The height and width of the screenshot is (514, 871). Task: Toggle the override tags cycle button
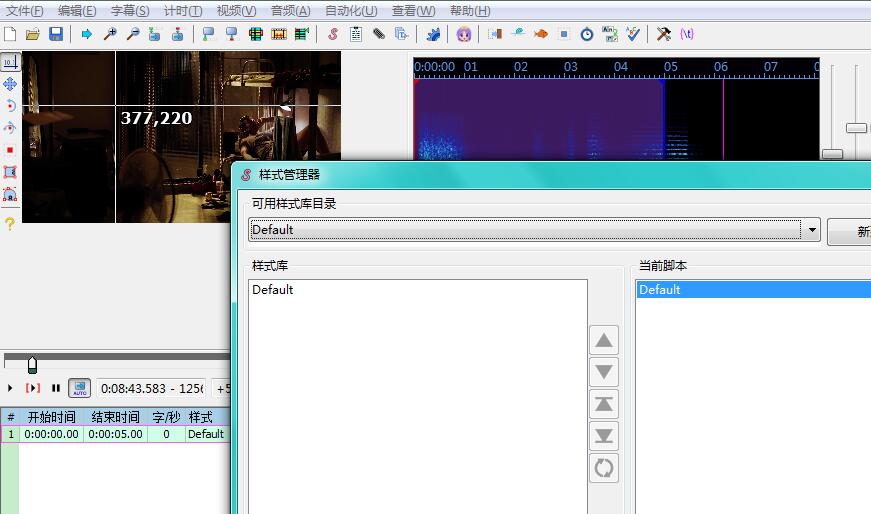click(x=686, y=34)
